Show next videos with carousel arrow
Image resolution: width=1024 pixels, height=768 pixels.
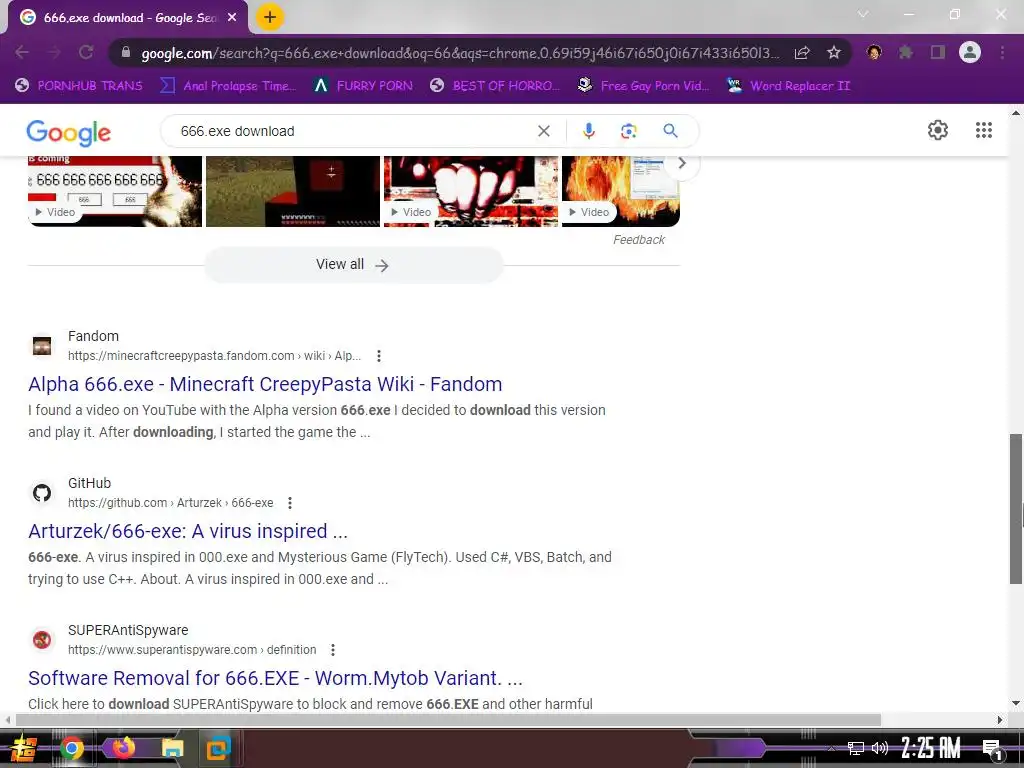682,163
